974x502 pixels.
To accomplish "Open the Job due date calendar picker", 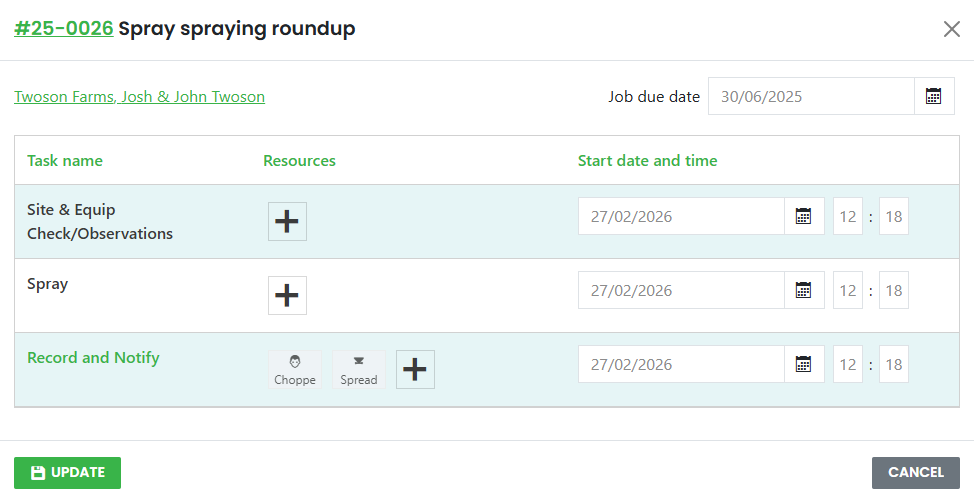I will click(934, 96).
